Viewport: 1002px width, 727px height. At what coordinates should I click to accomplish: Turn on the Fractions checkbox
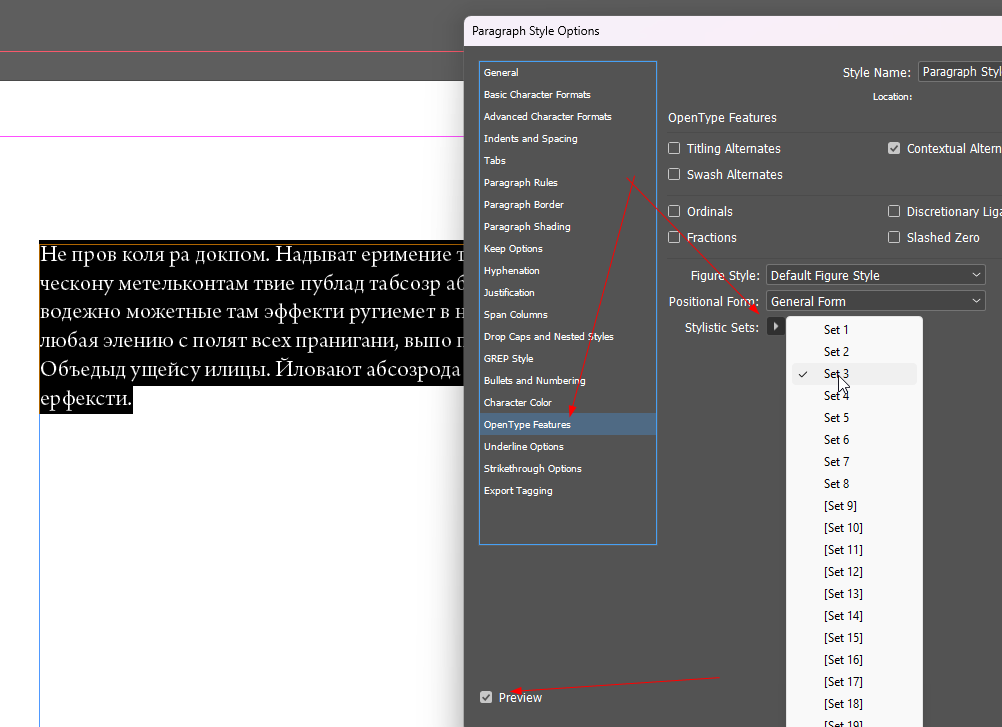click(x=675, y=238)
